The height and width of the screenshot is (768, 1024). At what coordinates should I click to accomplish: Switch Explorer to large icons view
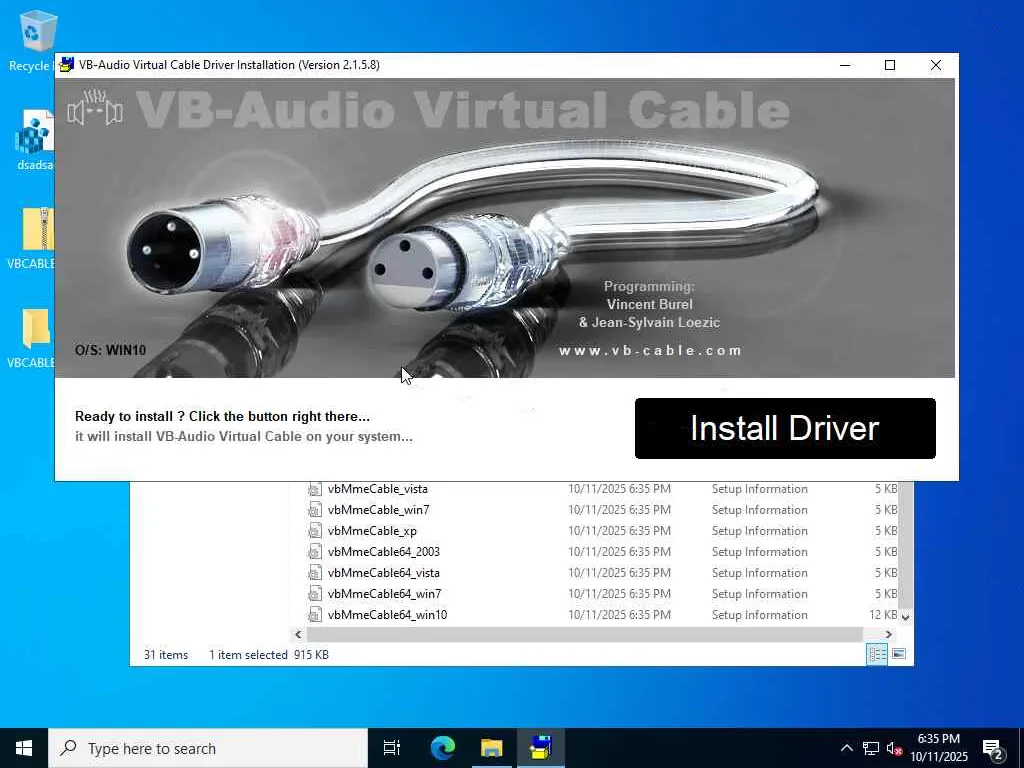click(x=899, y=654)
